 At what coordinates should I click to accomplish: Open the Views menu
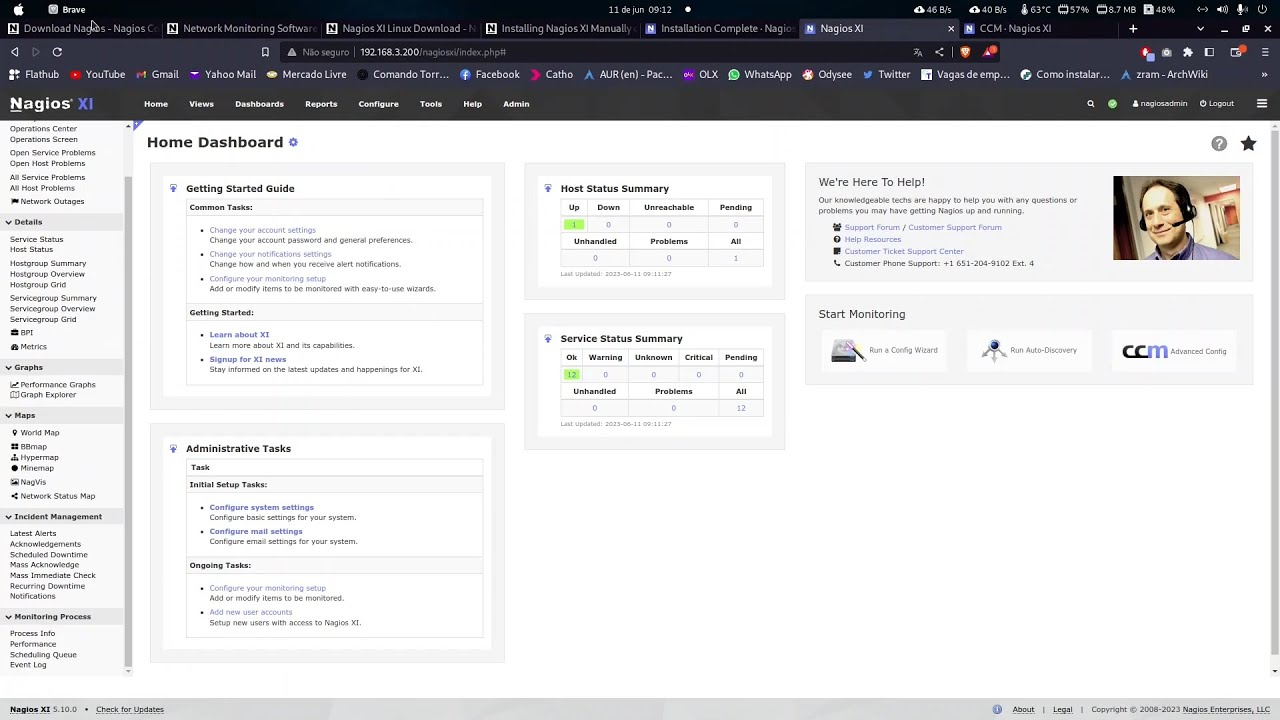(x=201, y=104)
